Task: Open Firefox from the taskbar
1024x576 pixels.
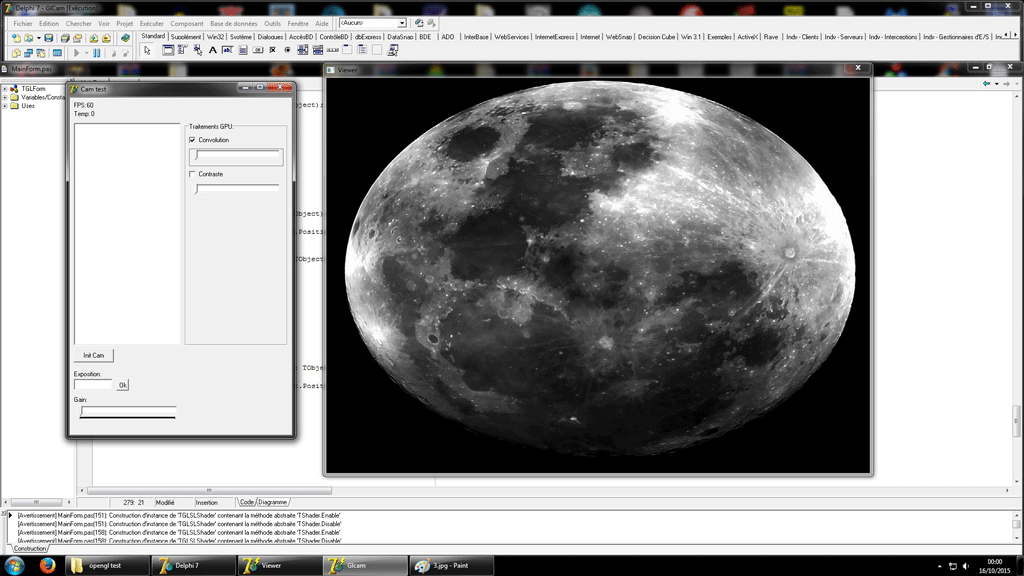Action: (46, 565)
